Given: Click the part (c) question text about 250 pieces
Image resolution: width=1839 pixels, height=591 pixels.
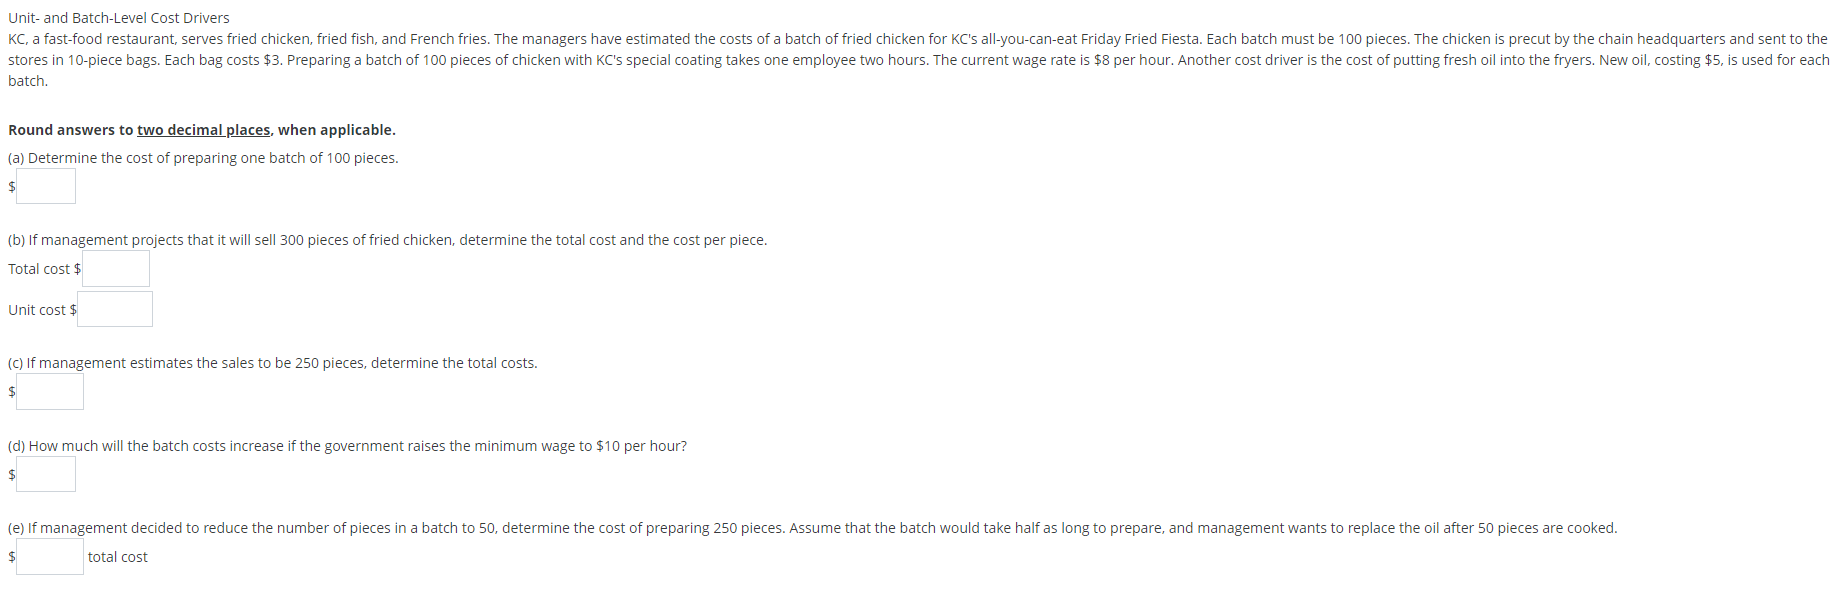Looking at the screenshot, I should [x=272, y=363].
